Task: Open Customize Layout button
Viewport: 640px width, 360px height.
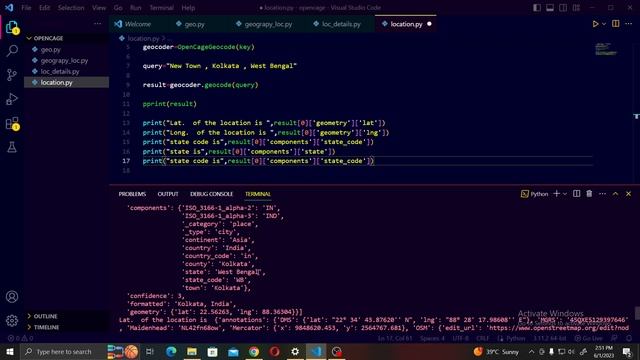Action: point(576,8)
